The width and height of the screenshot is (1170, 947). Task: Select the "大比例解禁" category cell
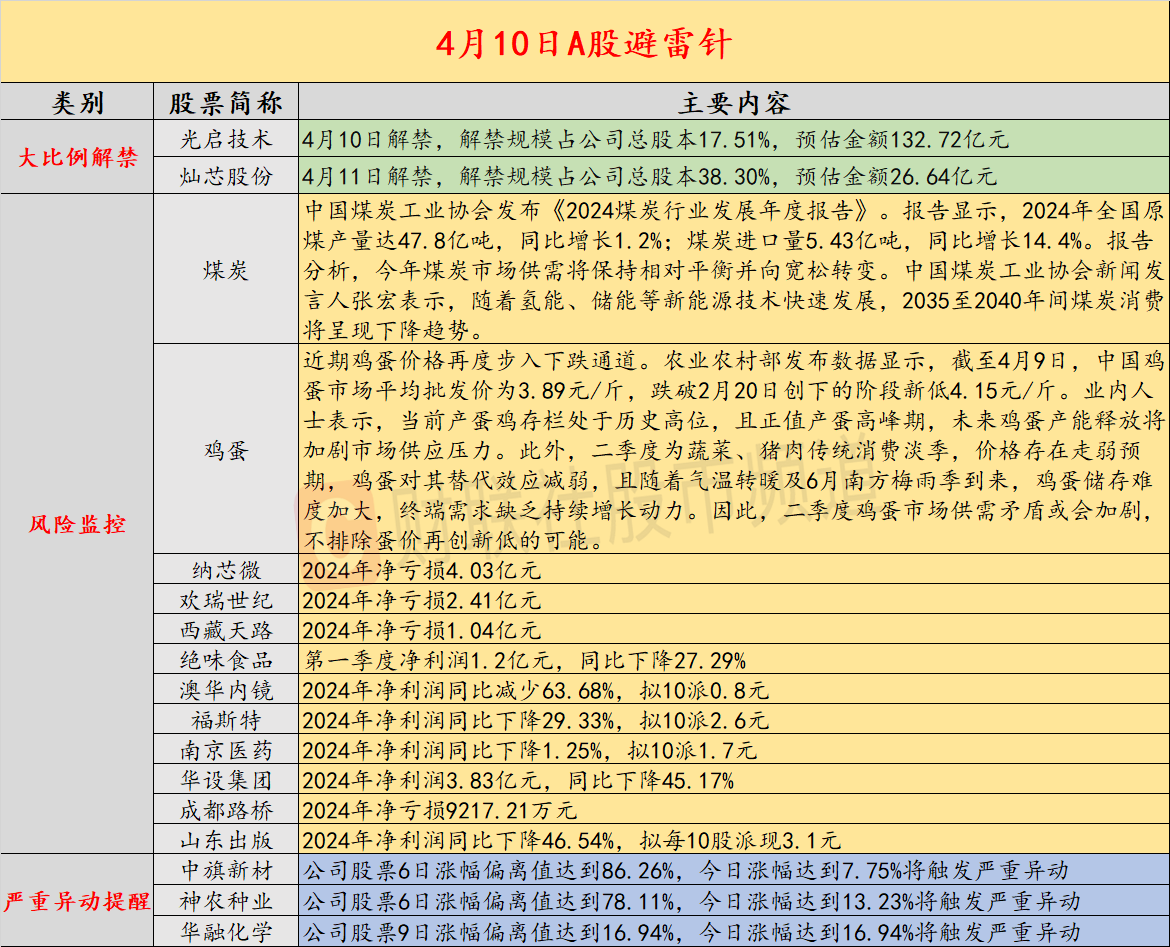click(77, 158)
